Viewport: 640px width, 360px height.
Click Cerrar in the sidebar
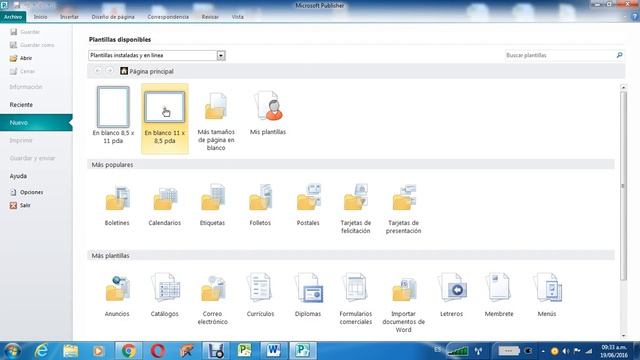22,71
